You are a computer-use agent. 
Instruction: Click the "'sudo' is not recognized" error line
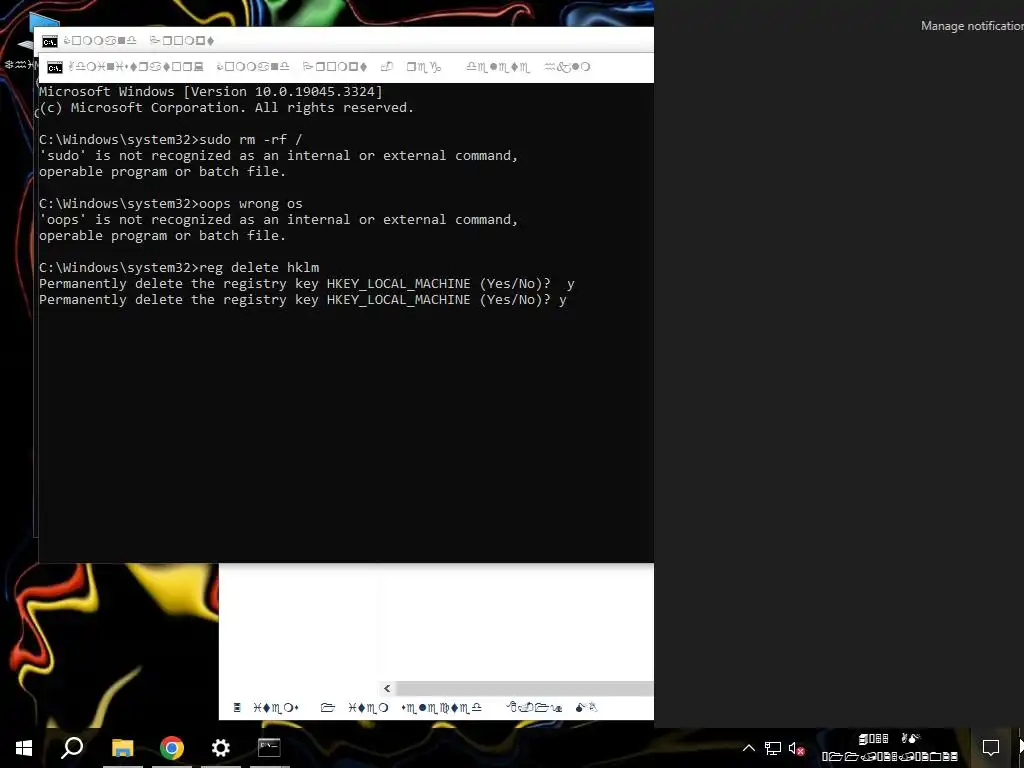(278, 156)
